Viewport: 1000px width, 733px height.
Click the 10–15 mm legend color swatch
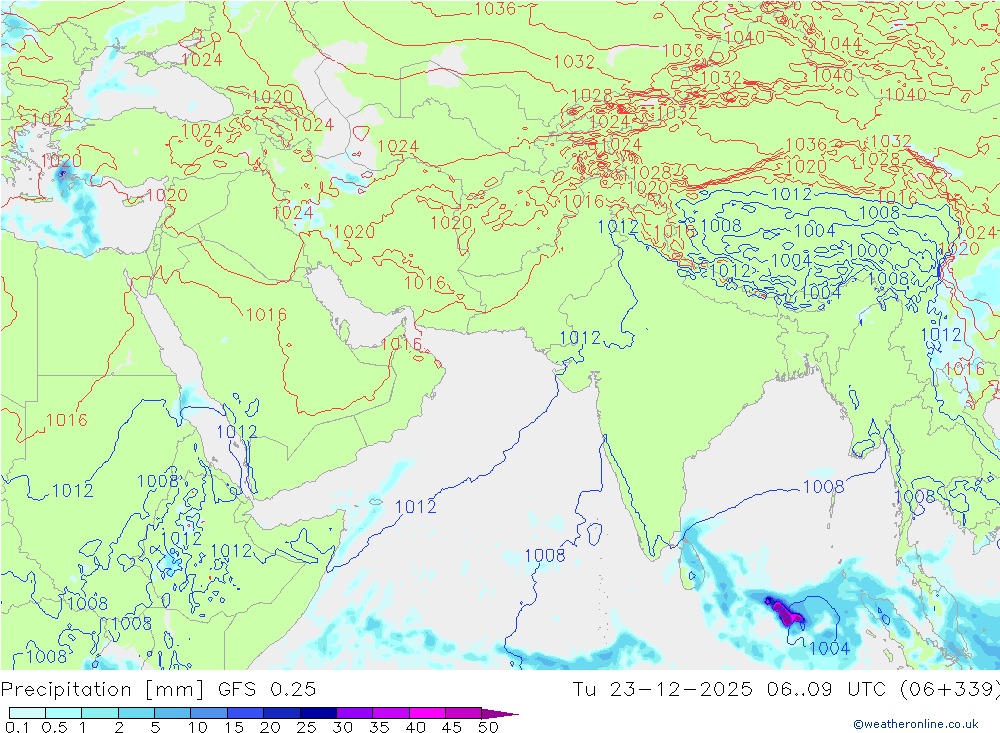click(209, 713)
